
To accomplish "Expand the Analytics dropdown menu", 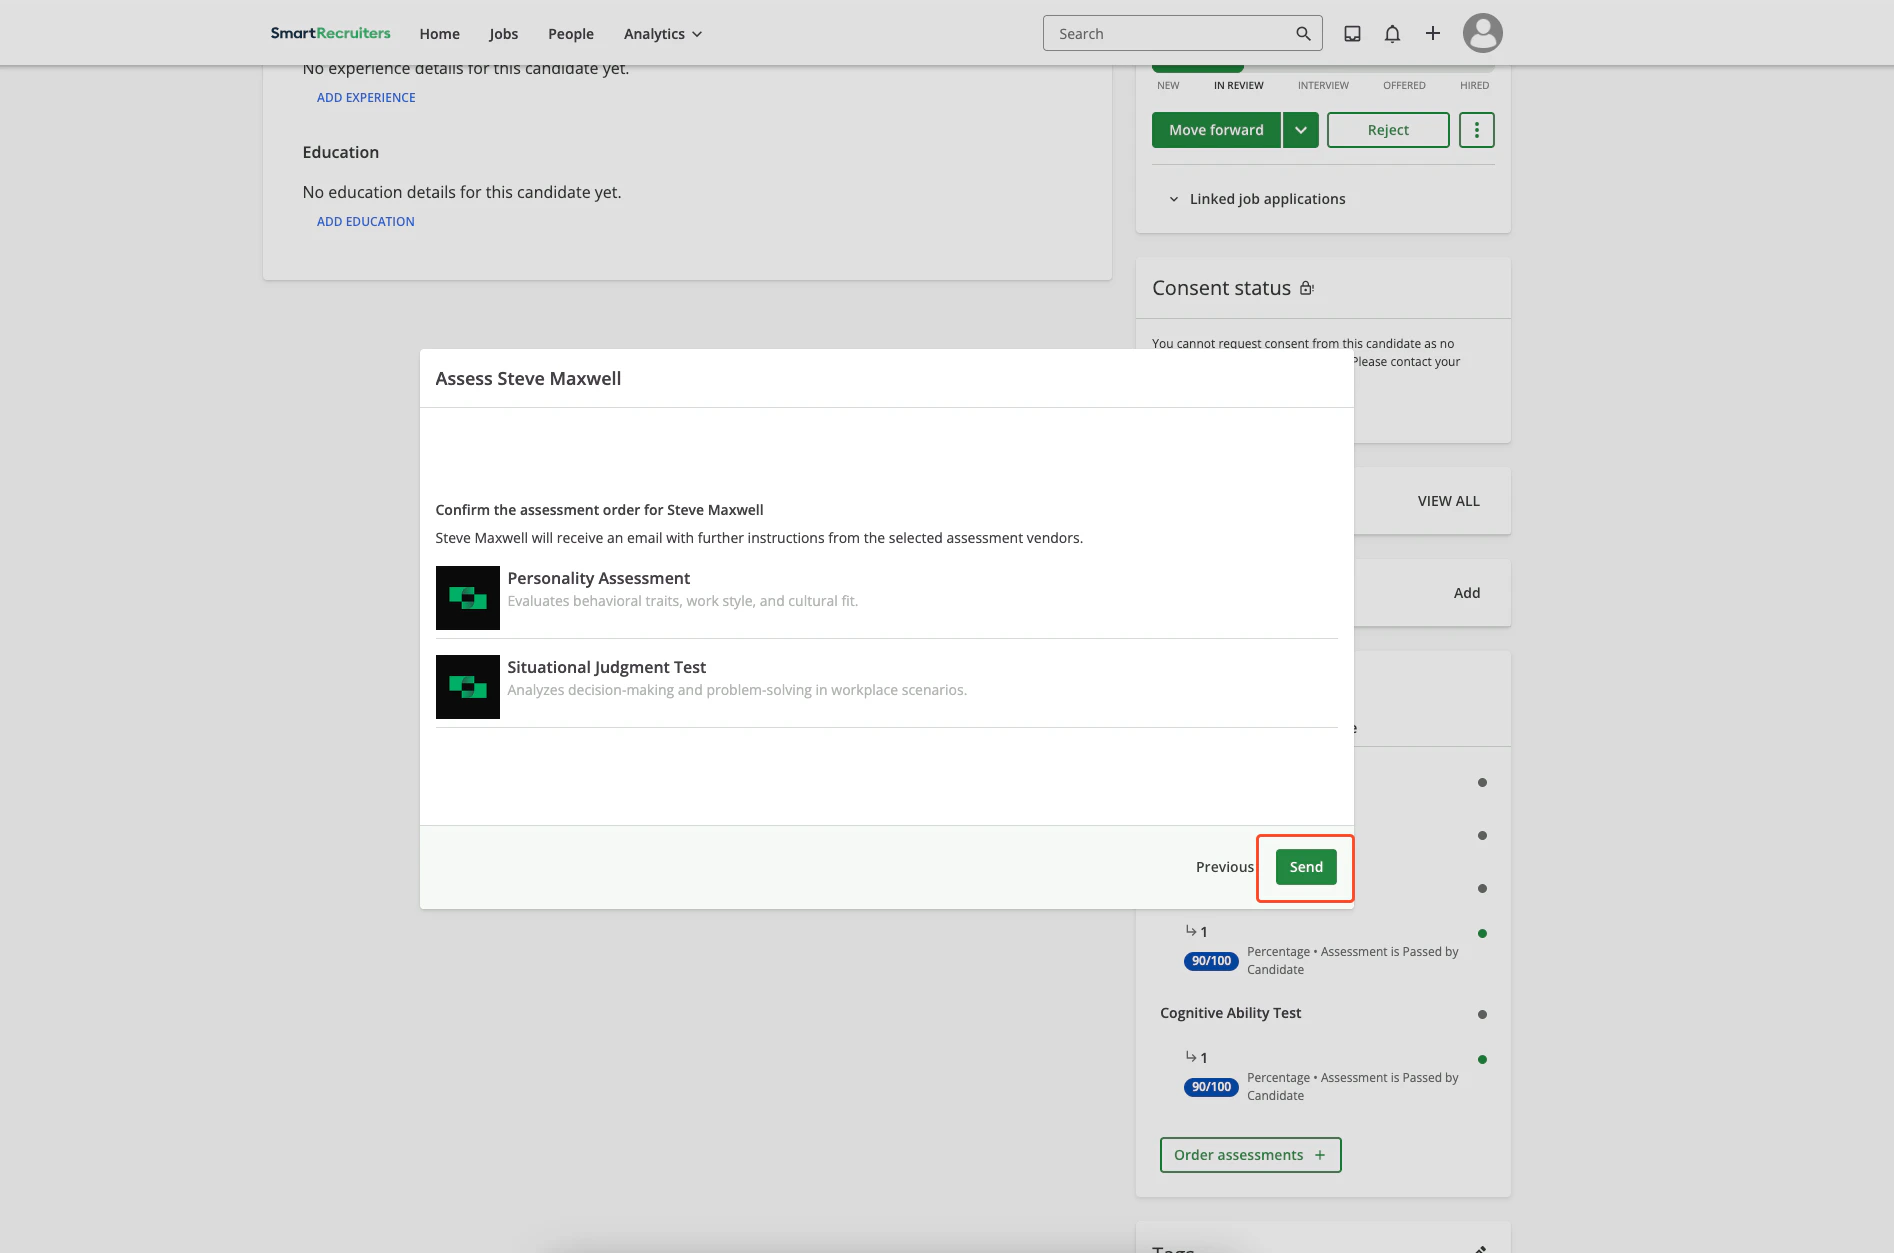I will pos(663,34).
